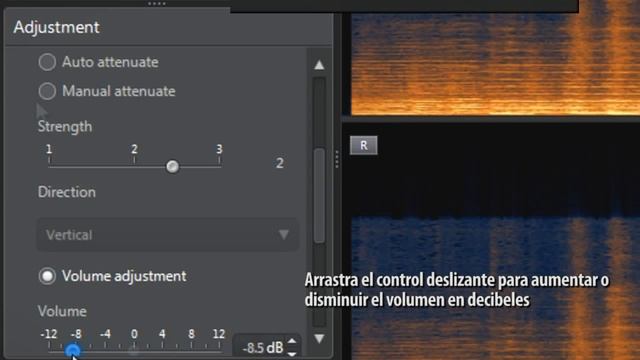Click the panel splitter dots handle

click(x=337, y=159)
